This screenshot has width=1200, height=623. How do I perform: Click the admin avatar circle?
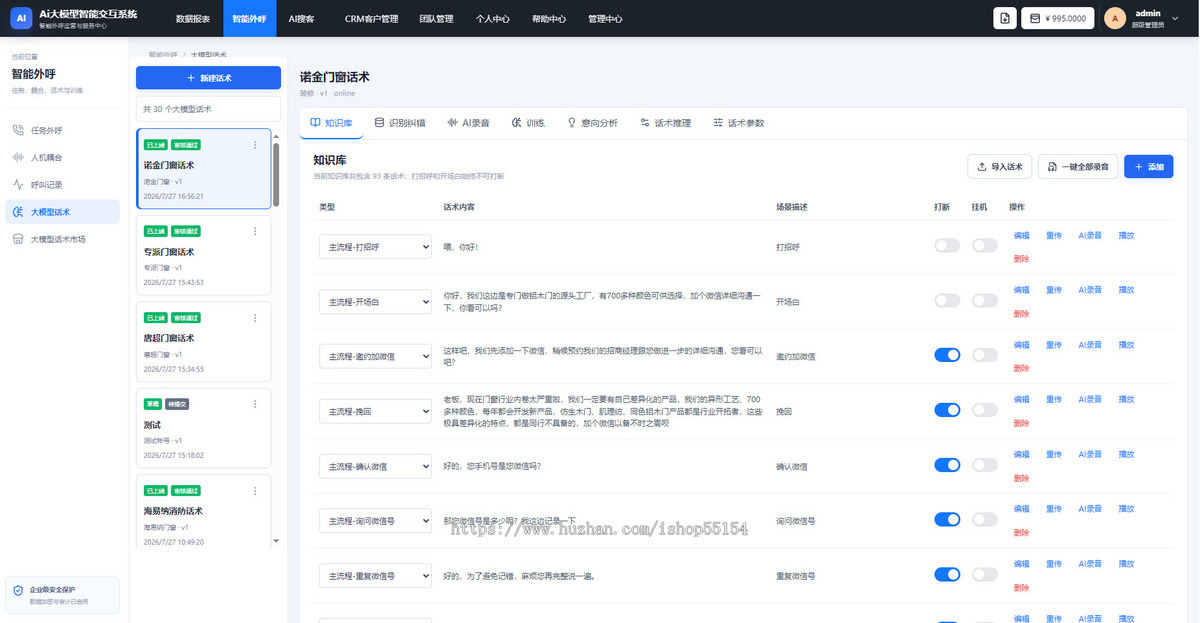point(1115,18)
